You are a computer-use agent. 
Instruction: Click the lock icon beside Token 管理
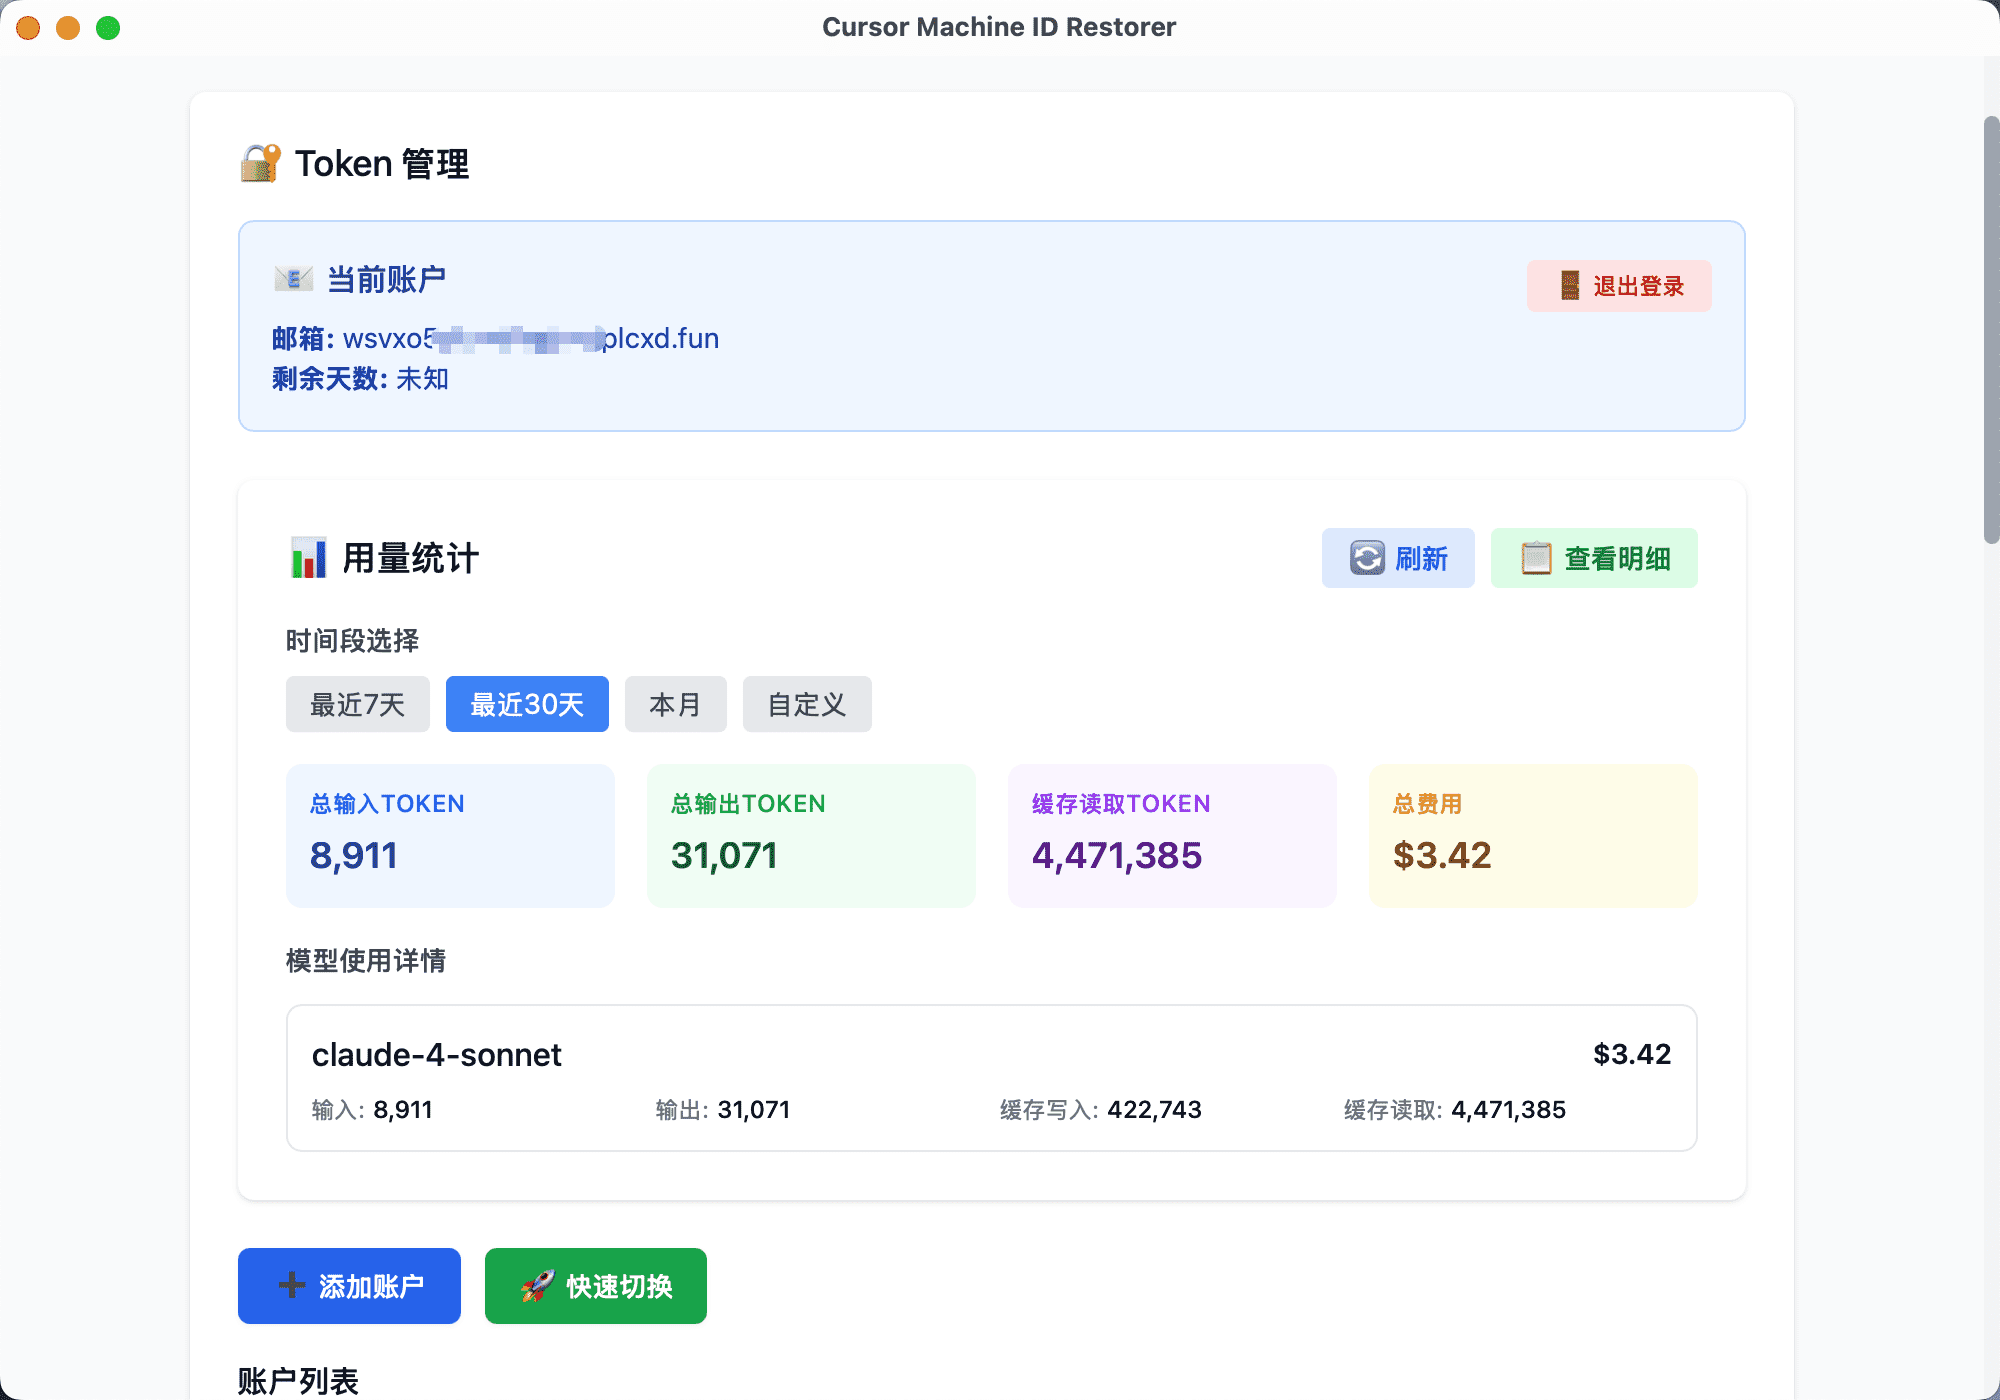260,163
